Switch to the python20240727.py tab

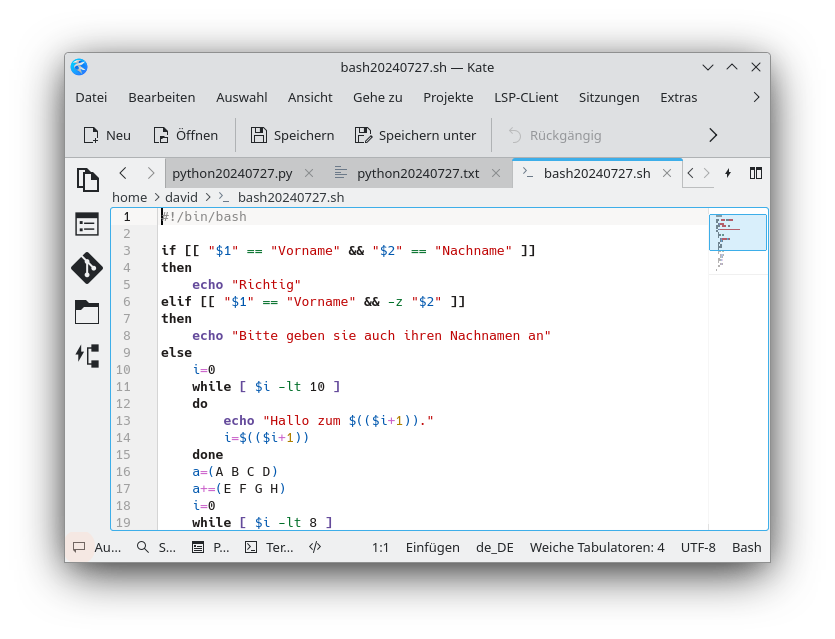pyautogui.click(x=232, y=173)
